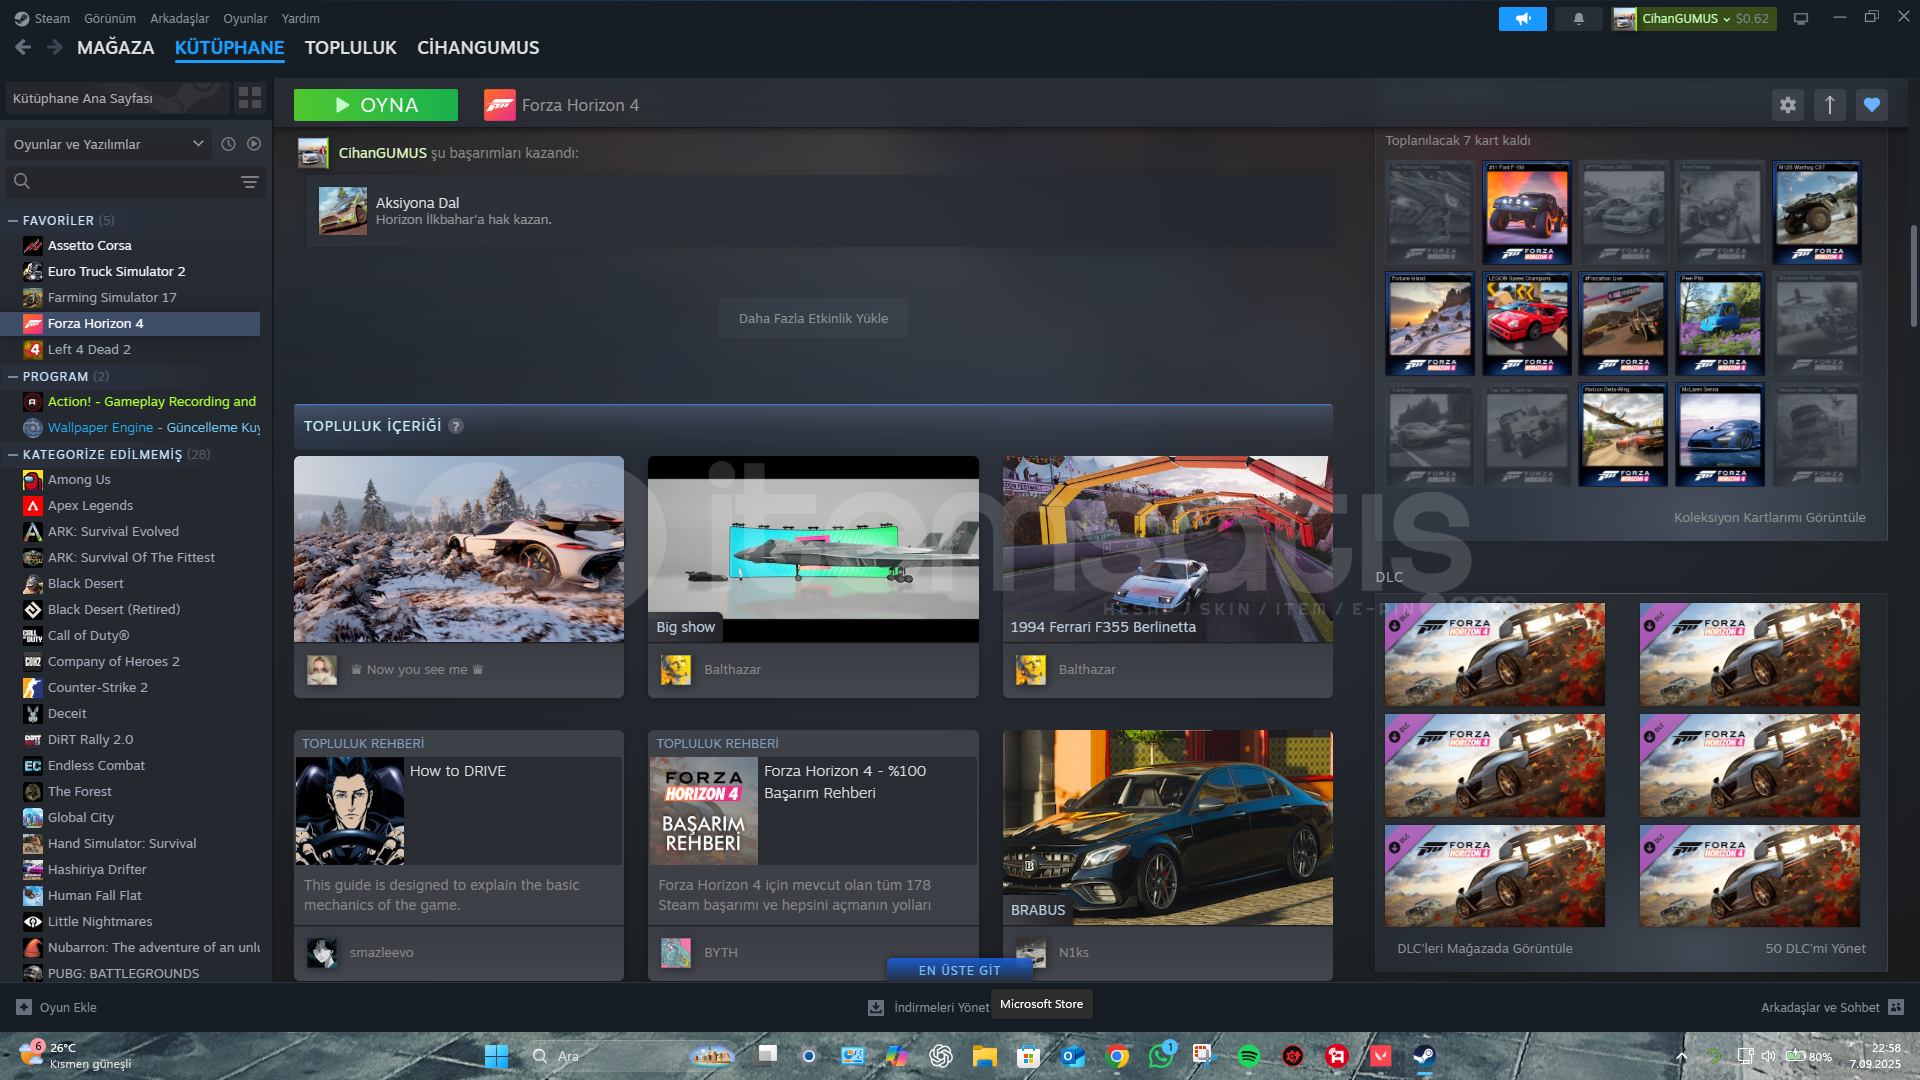This screenshot has height=1080, width=1920.
Task: Switch to the TOPLULUK tab
Action: coord(351,47)
